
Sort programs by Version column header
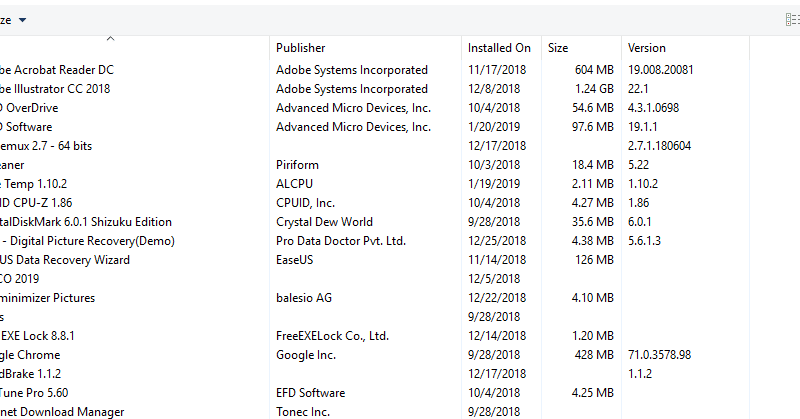click(x=686, y=48)
